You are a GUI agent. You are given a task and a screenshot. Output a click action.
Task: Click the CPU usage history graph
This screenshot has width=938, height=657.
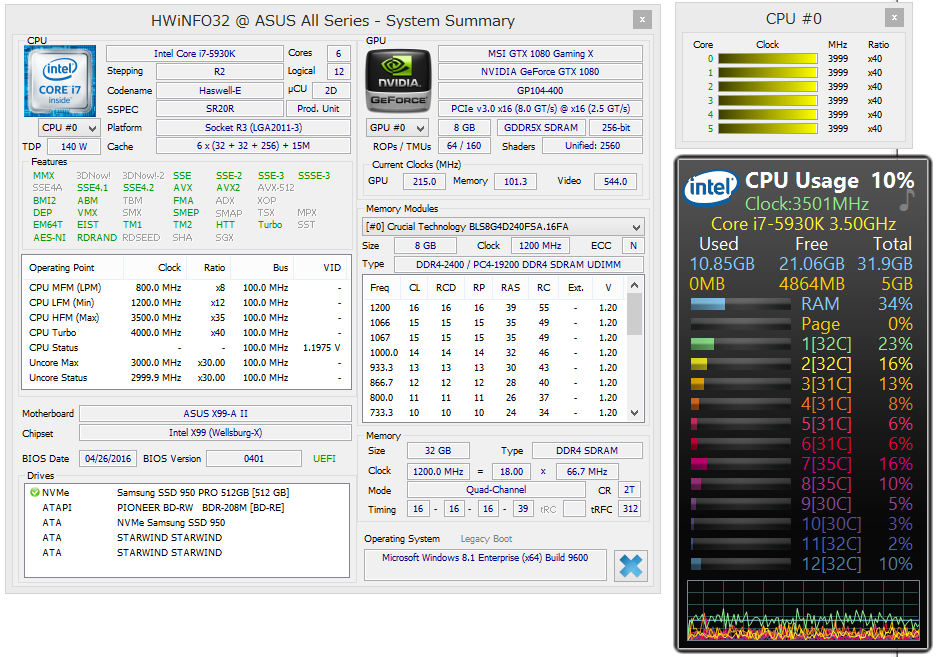pyautogui.click(x=803, y=610)
